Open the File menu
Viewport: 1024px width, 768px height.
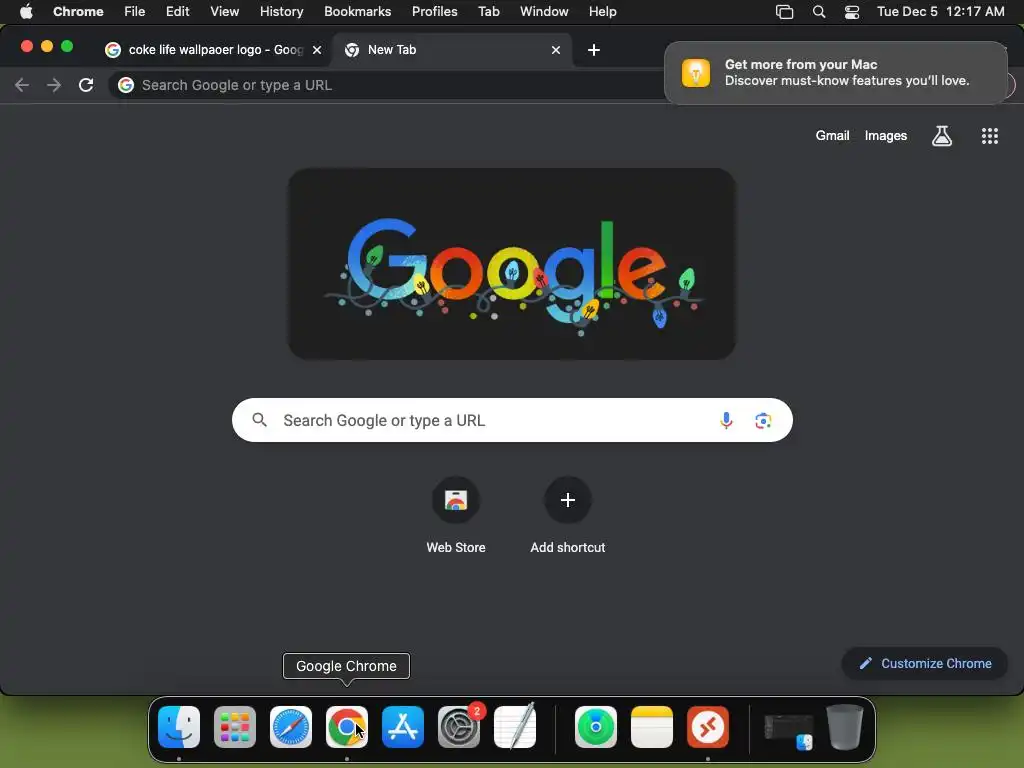pyautogui.click(x=135, y=11)
